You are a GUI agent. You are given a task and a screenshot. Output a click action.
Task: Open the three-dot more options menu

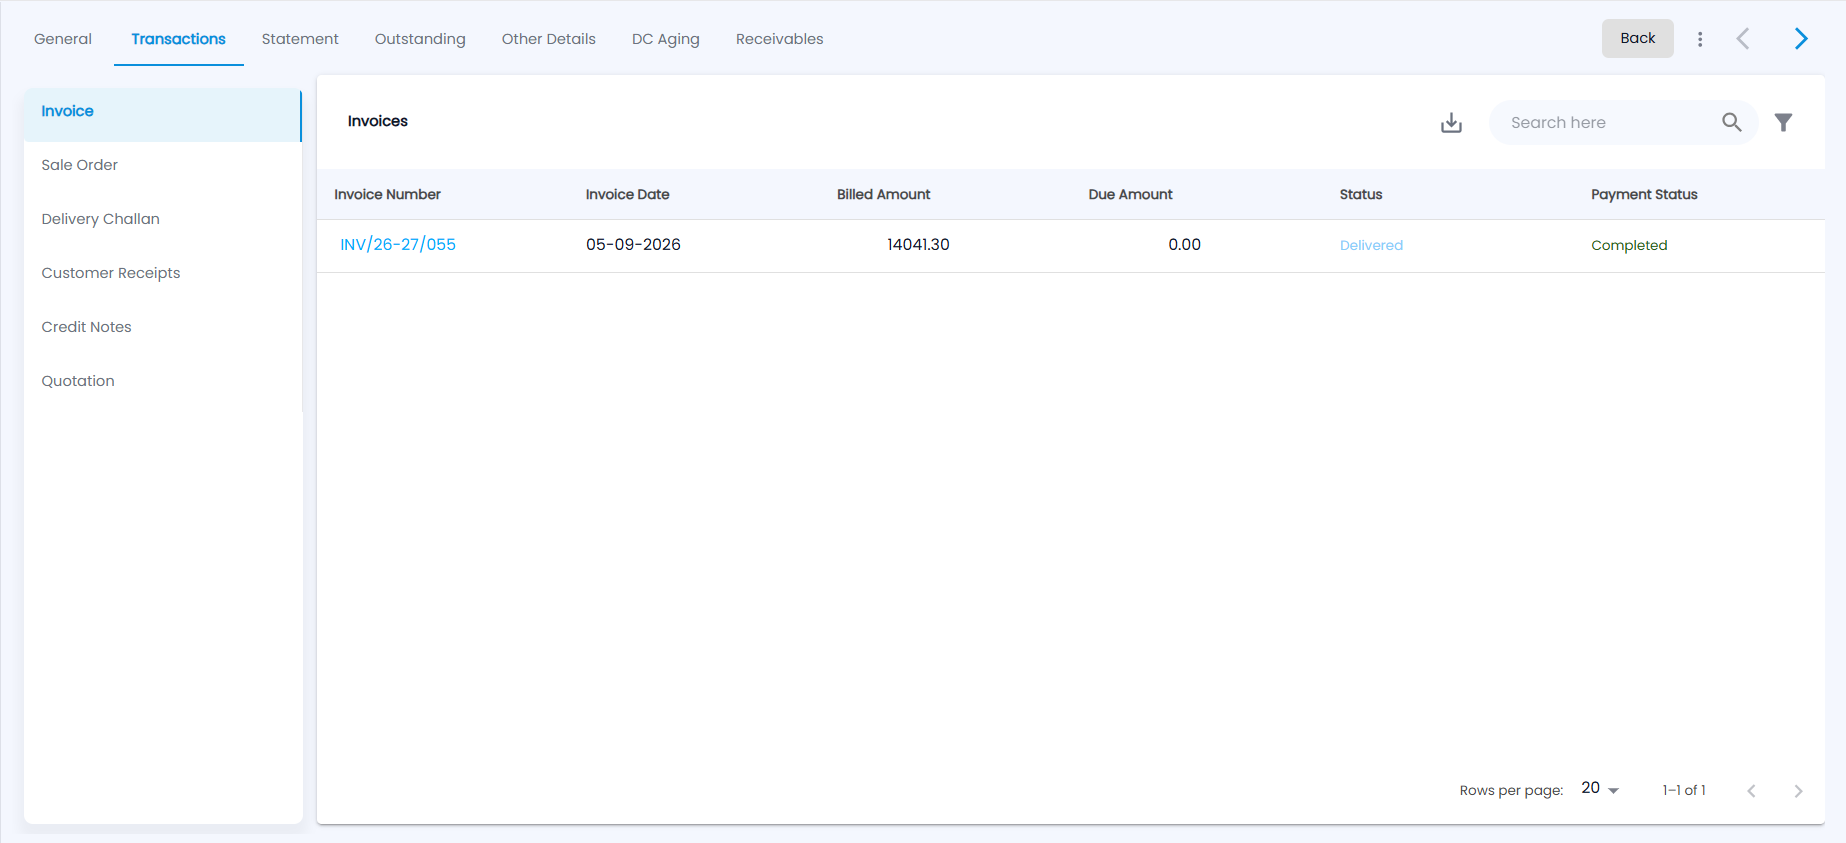[1700, 39]
